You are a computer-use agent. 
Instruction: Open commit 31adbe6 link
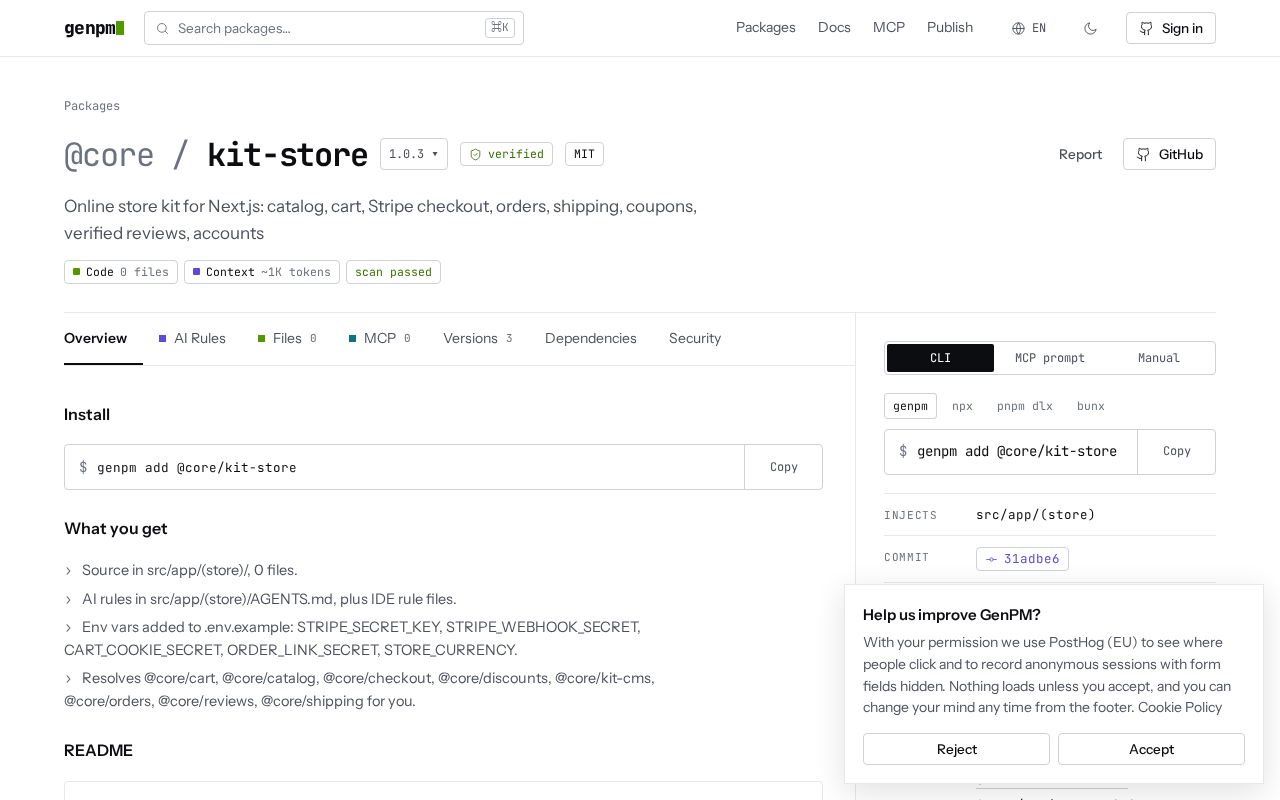tap(1022, 559)
